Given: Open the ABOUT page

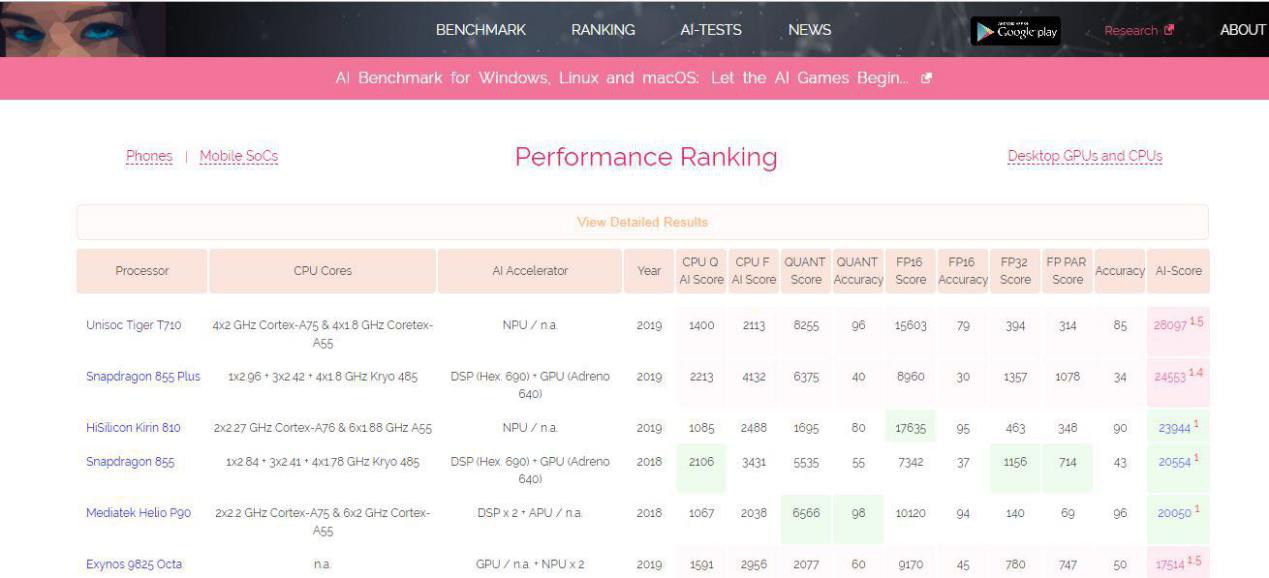Looking at the screenshot, I should (x=1243, y=30).
